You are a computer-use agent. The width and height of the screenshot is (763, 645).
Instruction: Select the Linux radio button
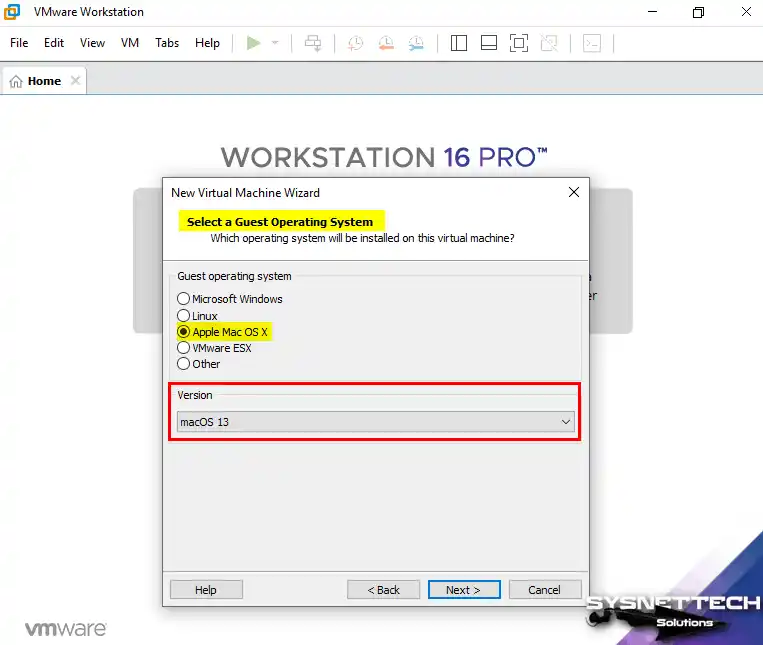click(x=183, y=316)
